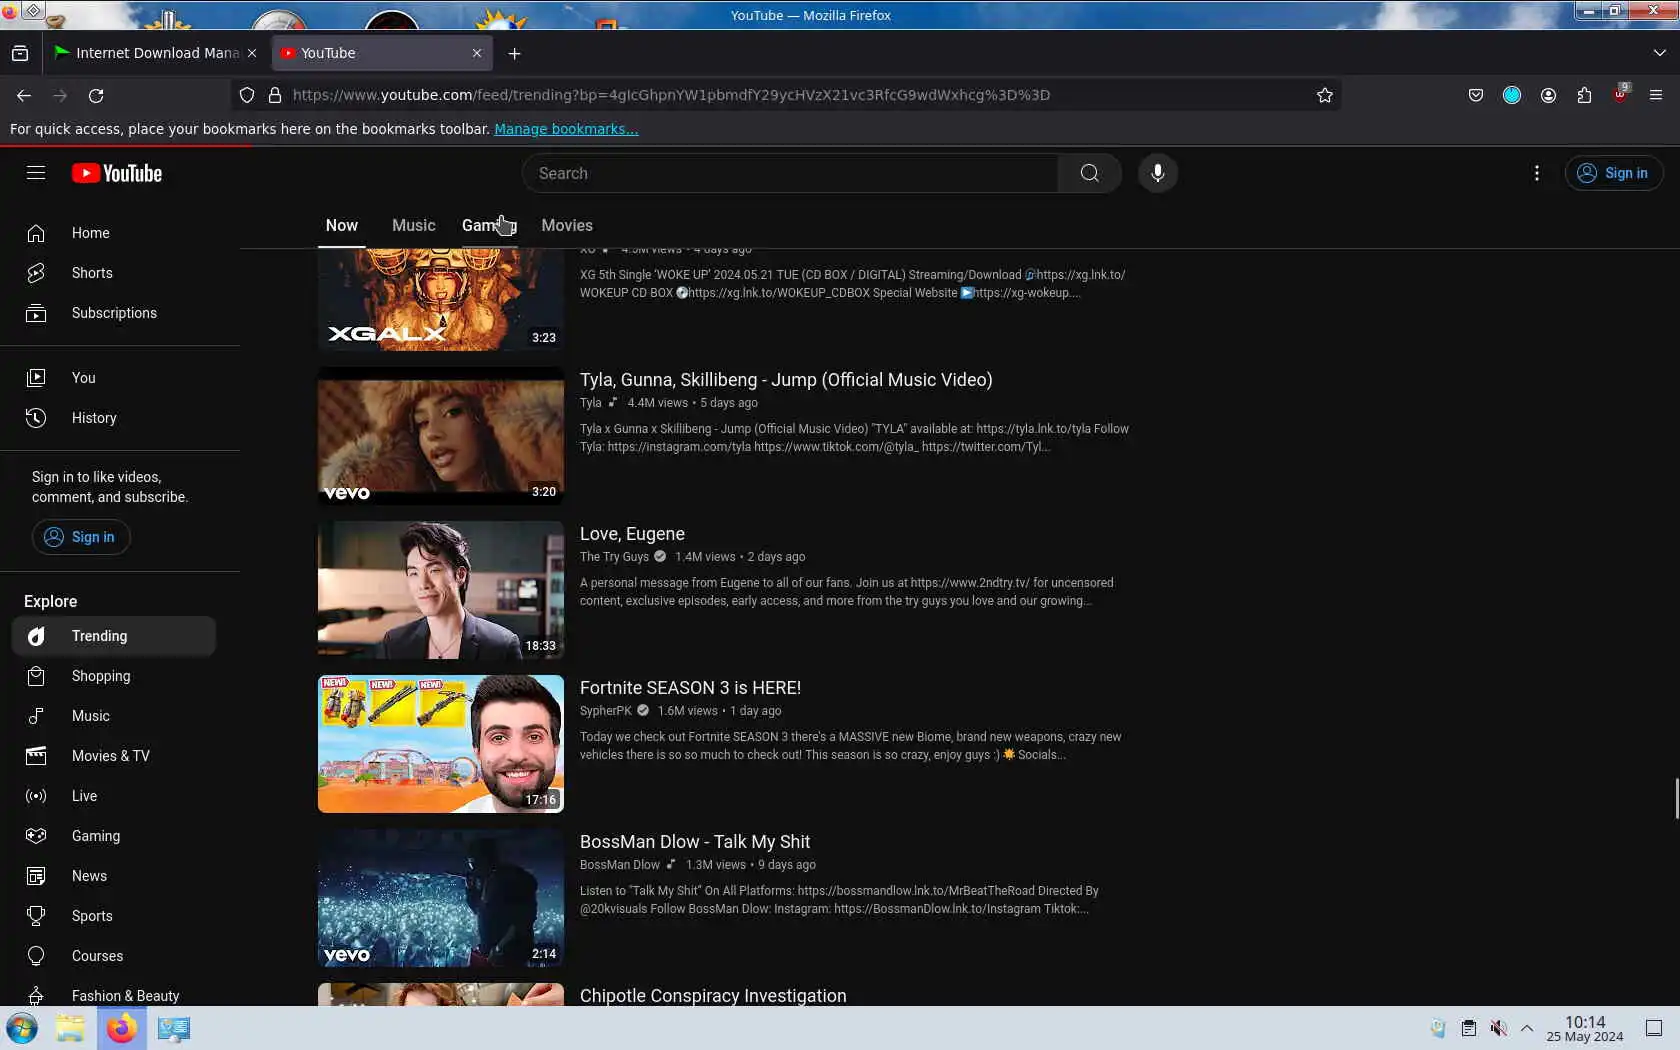This screenshot has height=1050, width=1680.
Task: Open Chipotle Conspiracy Investigation video title
Action: tap(713, 996)
